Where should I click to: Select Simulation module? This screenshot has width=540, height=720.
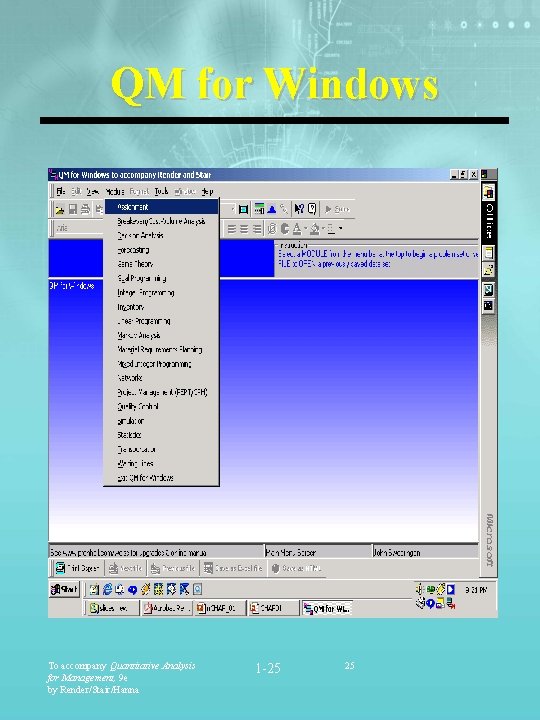pos(161,421)
